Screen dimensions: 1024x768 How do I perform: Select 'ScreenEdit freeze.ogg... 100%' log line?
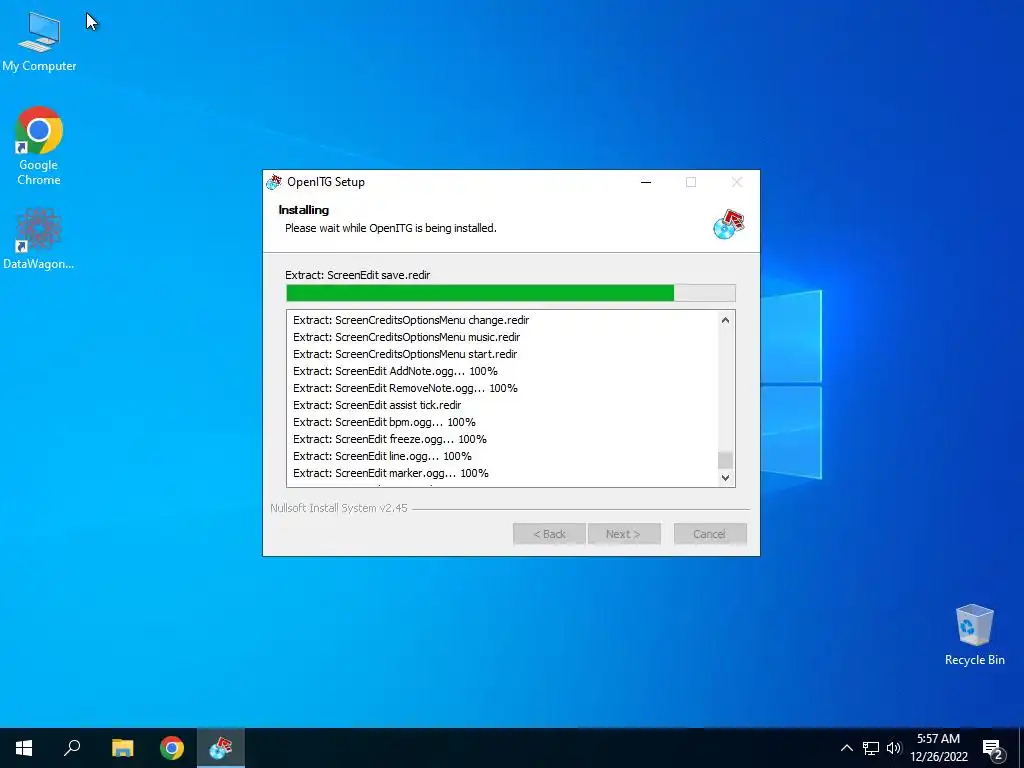tap(390, 439)
